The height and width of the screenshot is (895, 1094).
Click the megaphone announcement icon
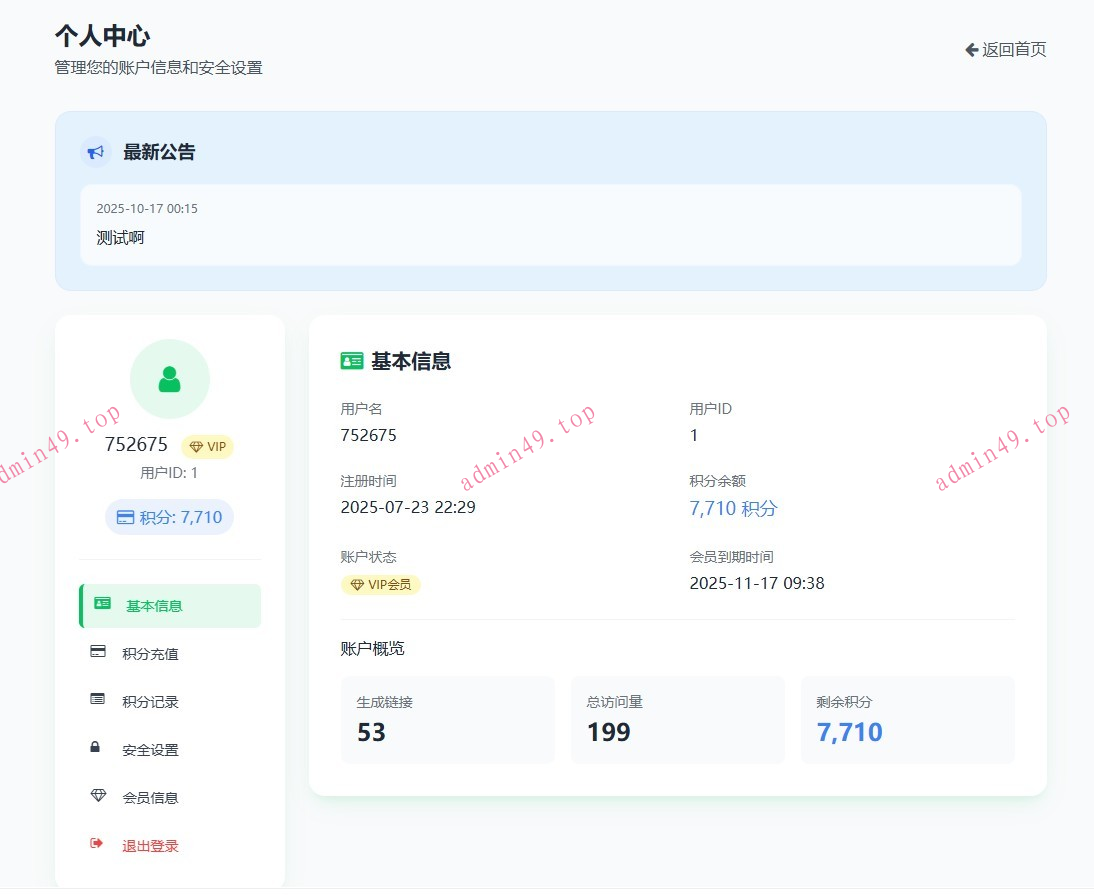(x=96, y=152)
